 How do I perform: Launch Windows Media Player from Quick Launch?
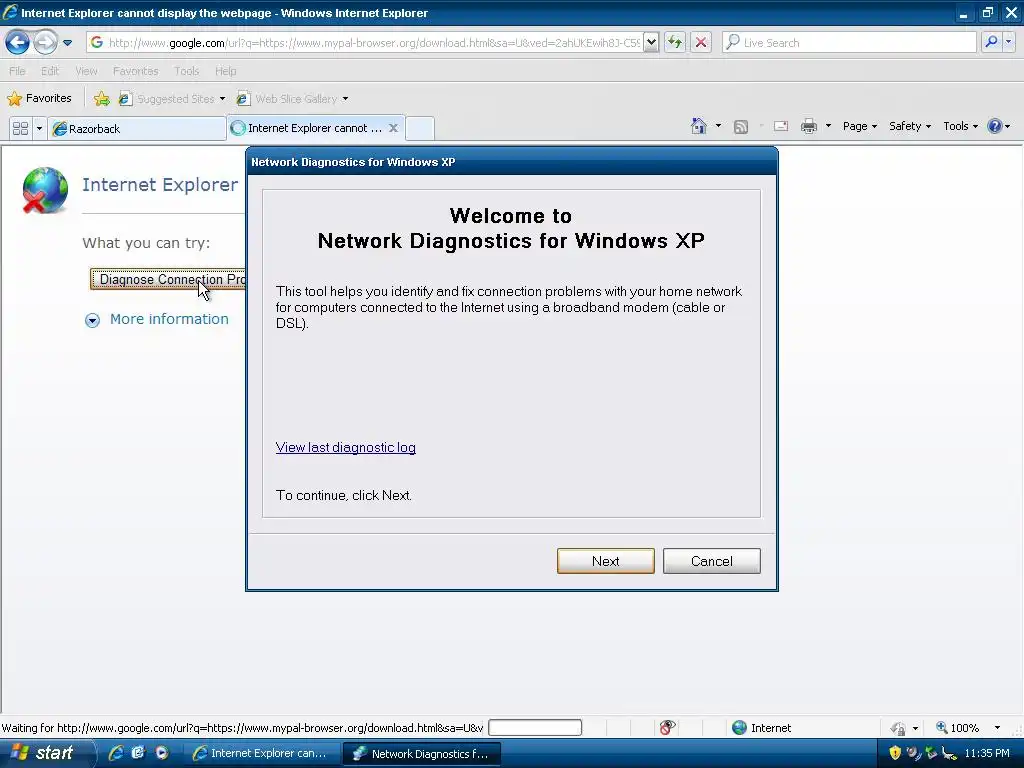coord(161,753)
